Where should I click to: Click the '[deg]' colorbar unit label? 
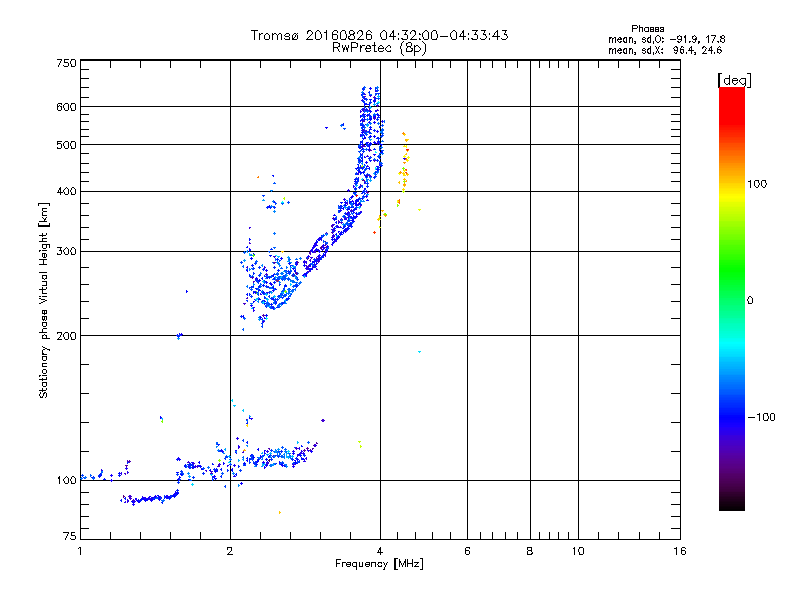[734, 80]
